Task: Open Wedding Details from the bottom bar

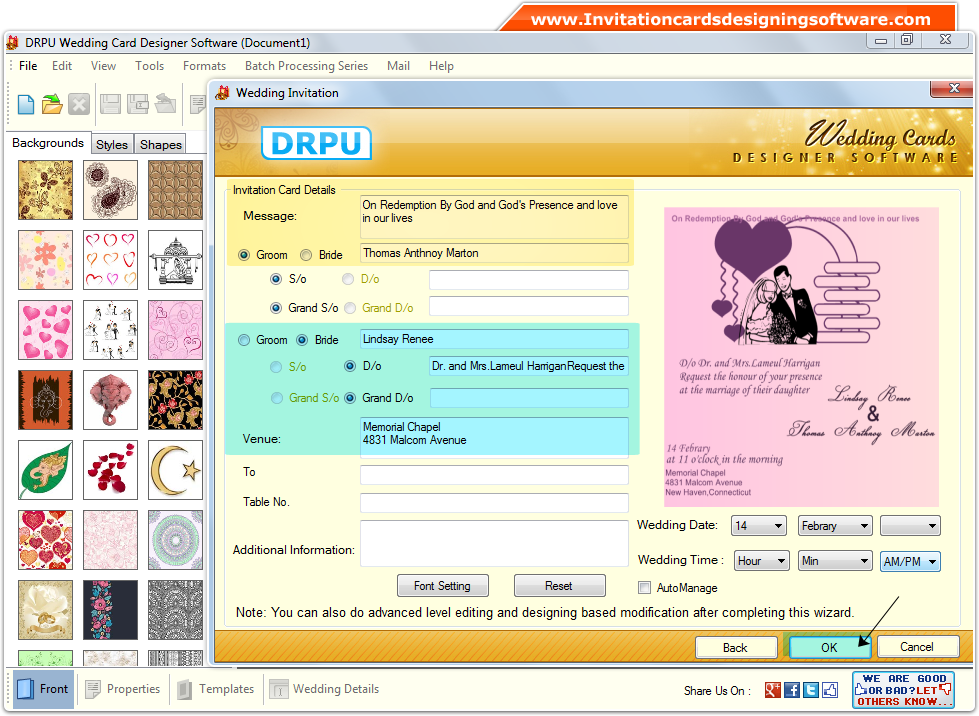Action: point(325,689)
